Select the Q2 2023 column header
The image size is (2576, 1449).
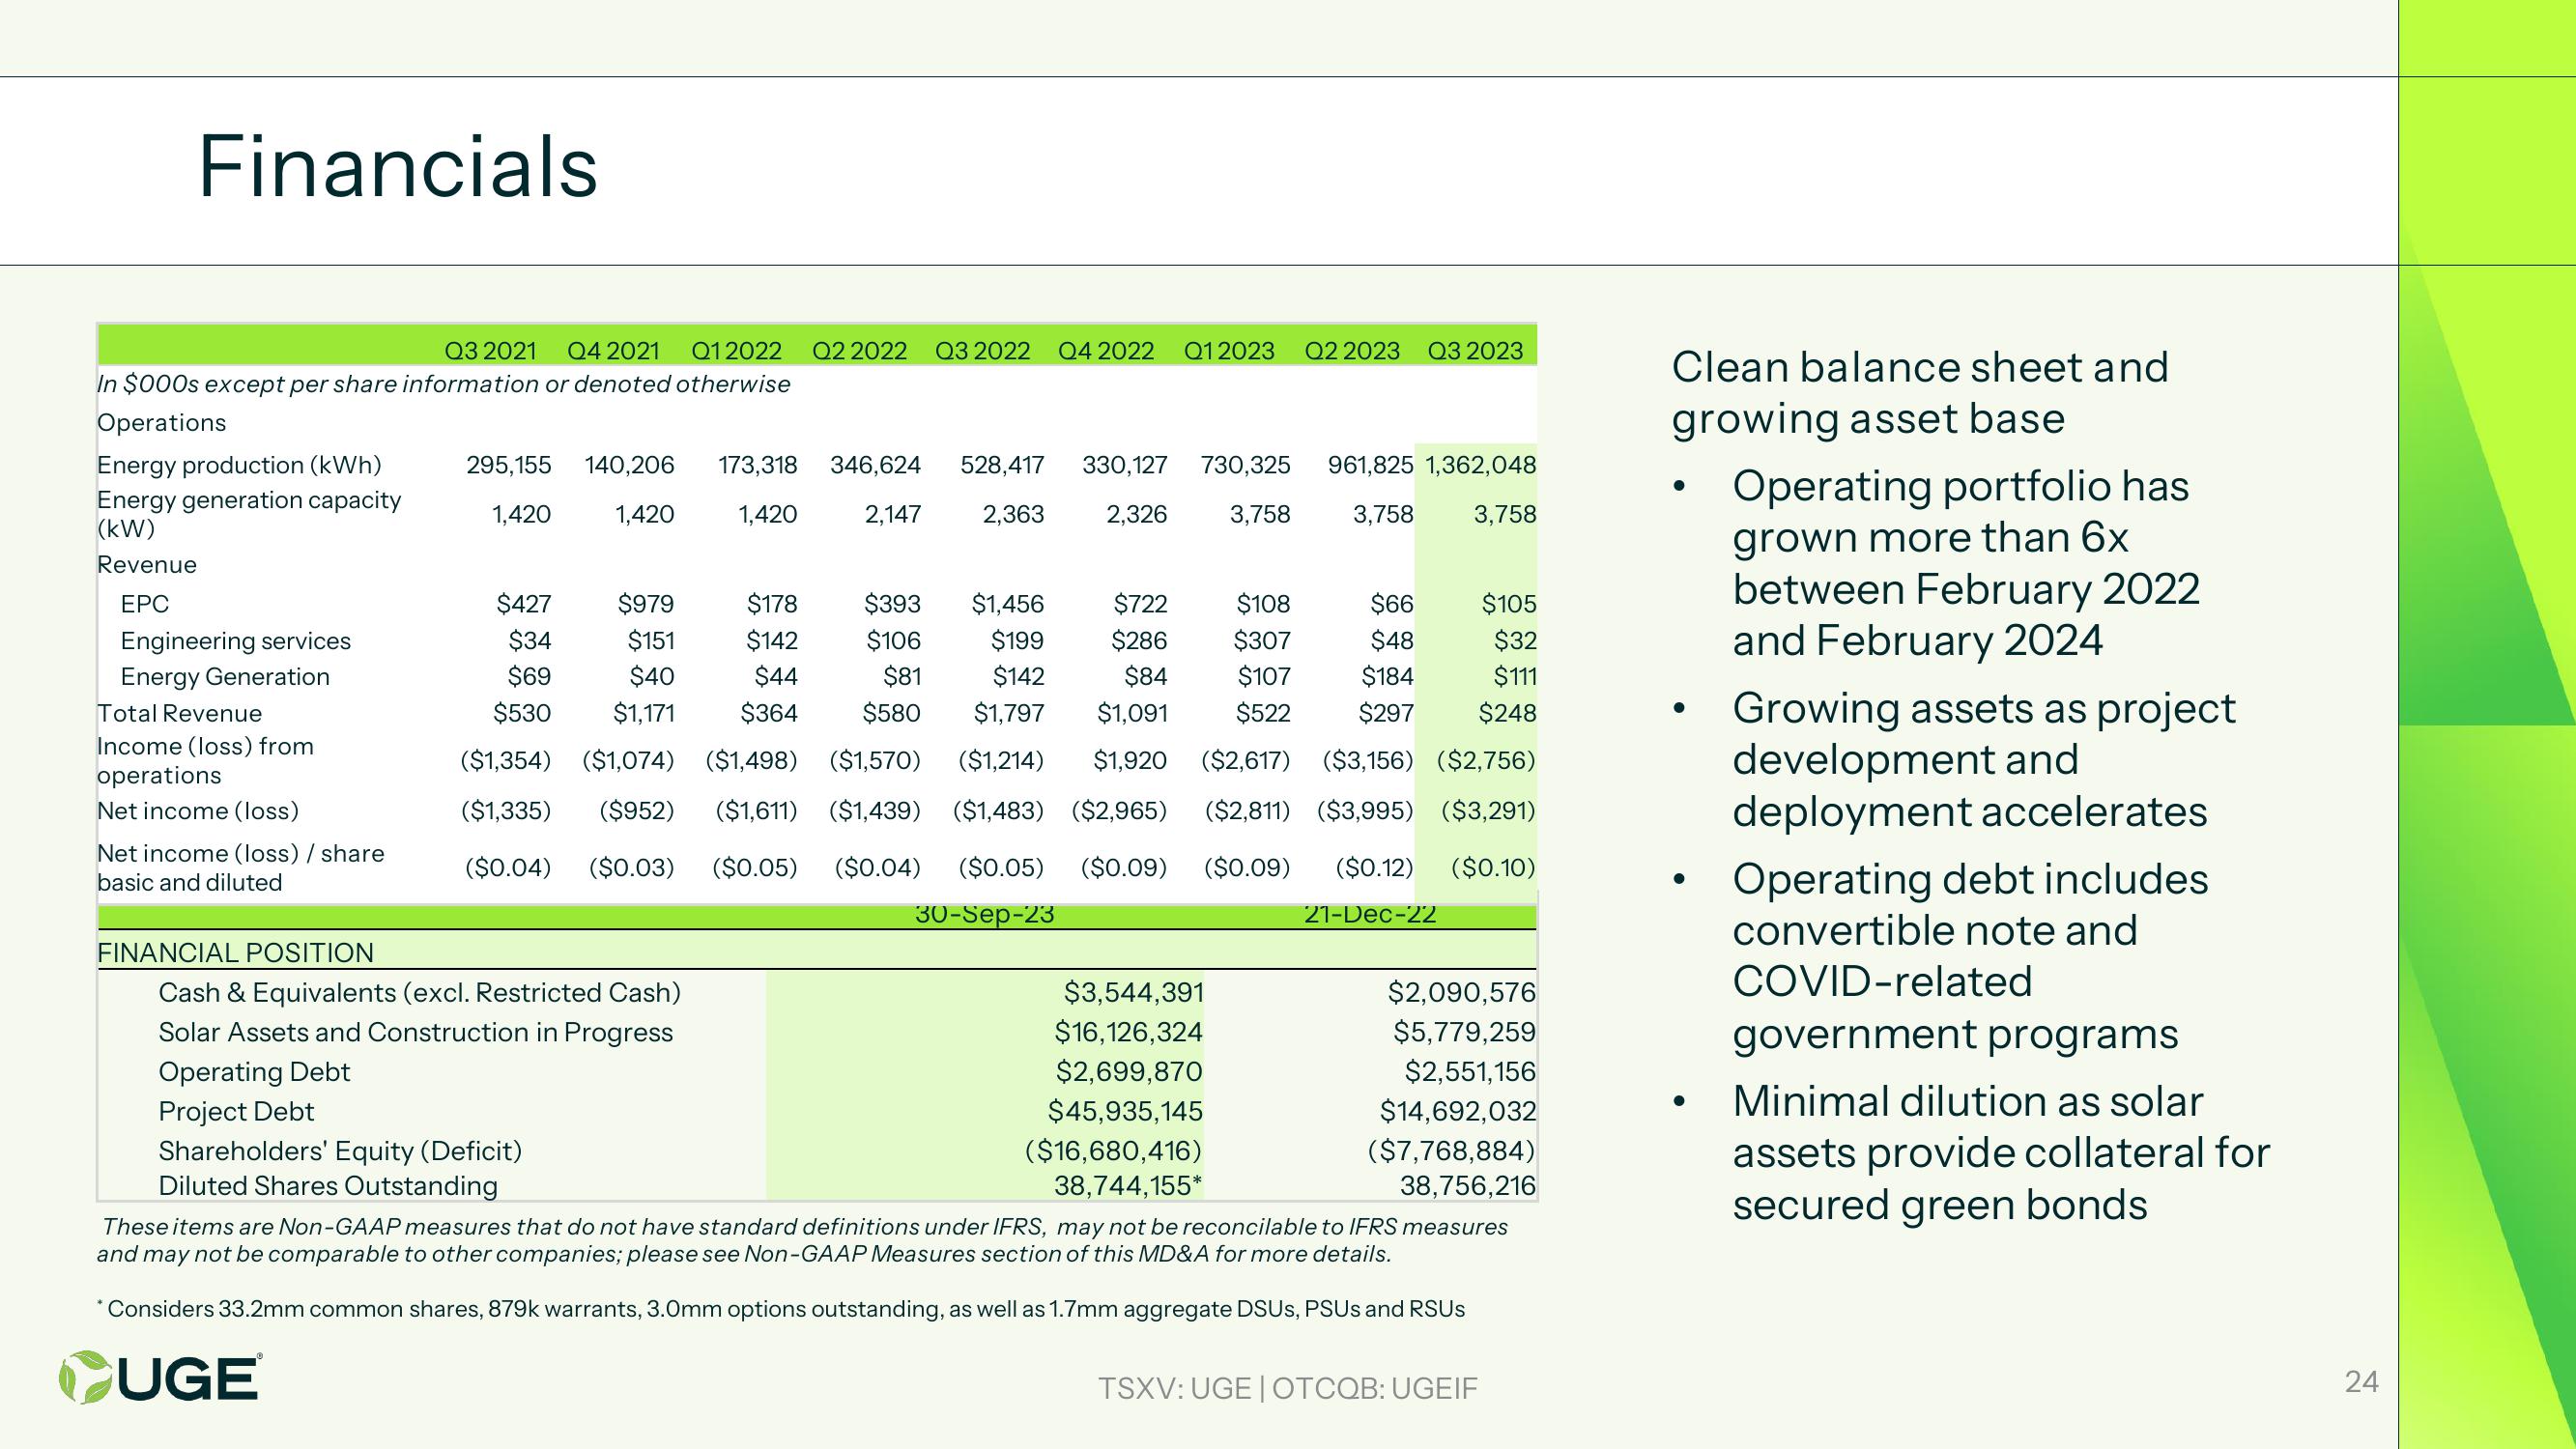(x=1352, y=351)
